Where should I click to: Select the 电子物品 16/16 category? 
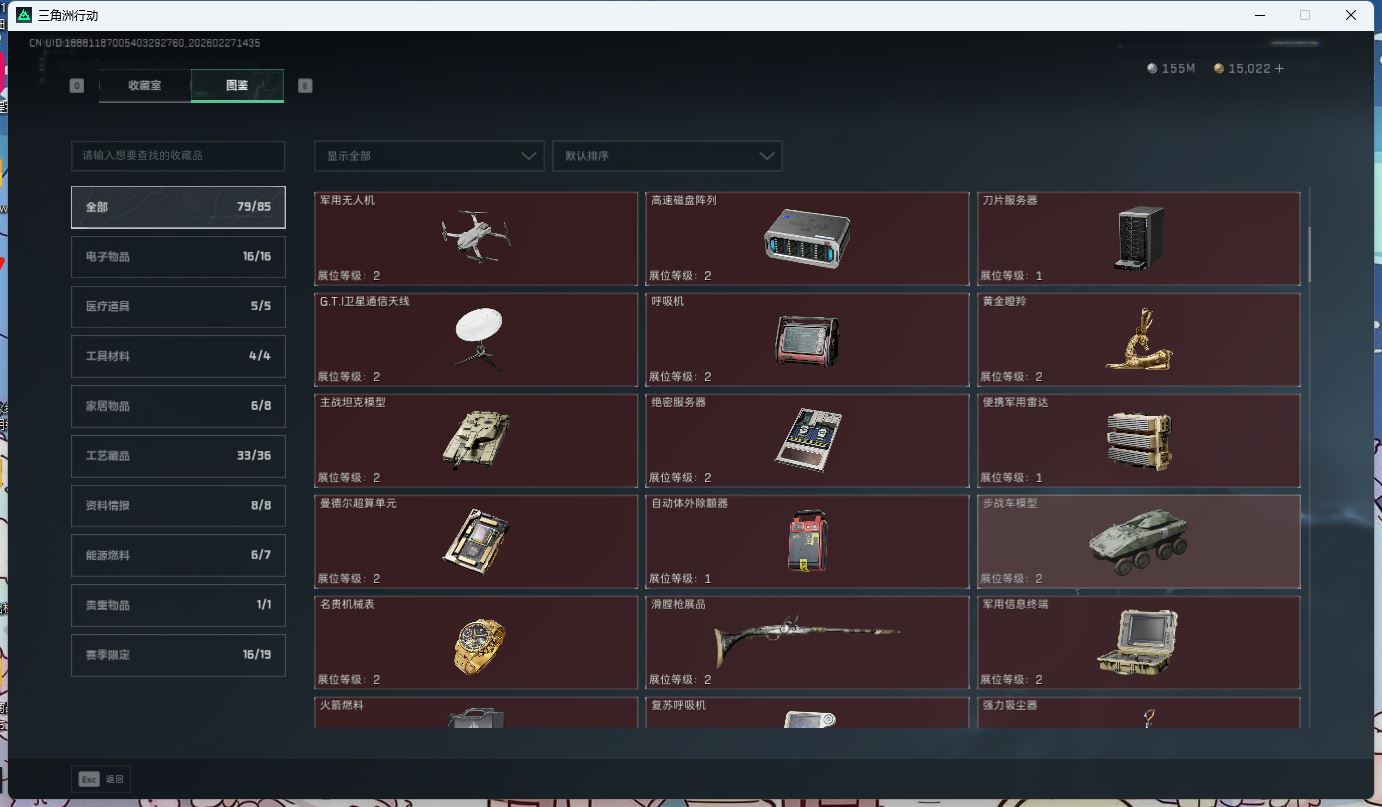pyautogui.click(x=178, y=257)
